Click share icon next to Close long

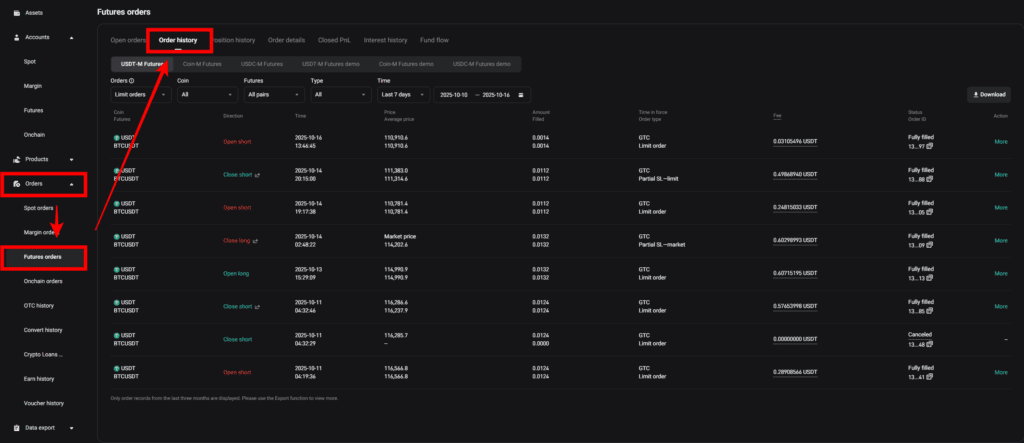pos(256,241)
